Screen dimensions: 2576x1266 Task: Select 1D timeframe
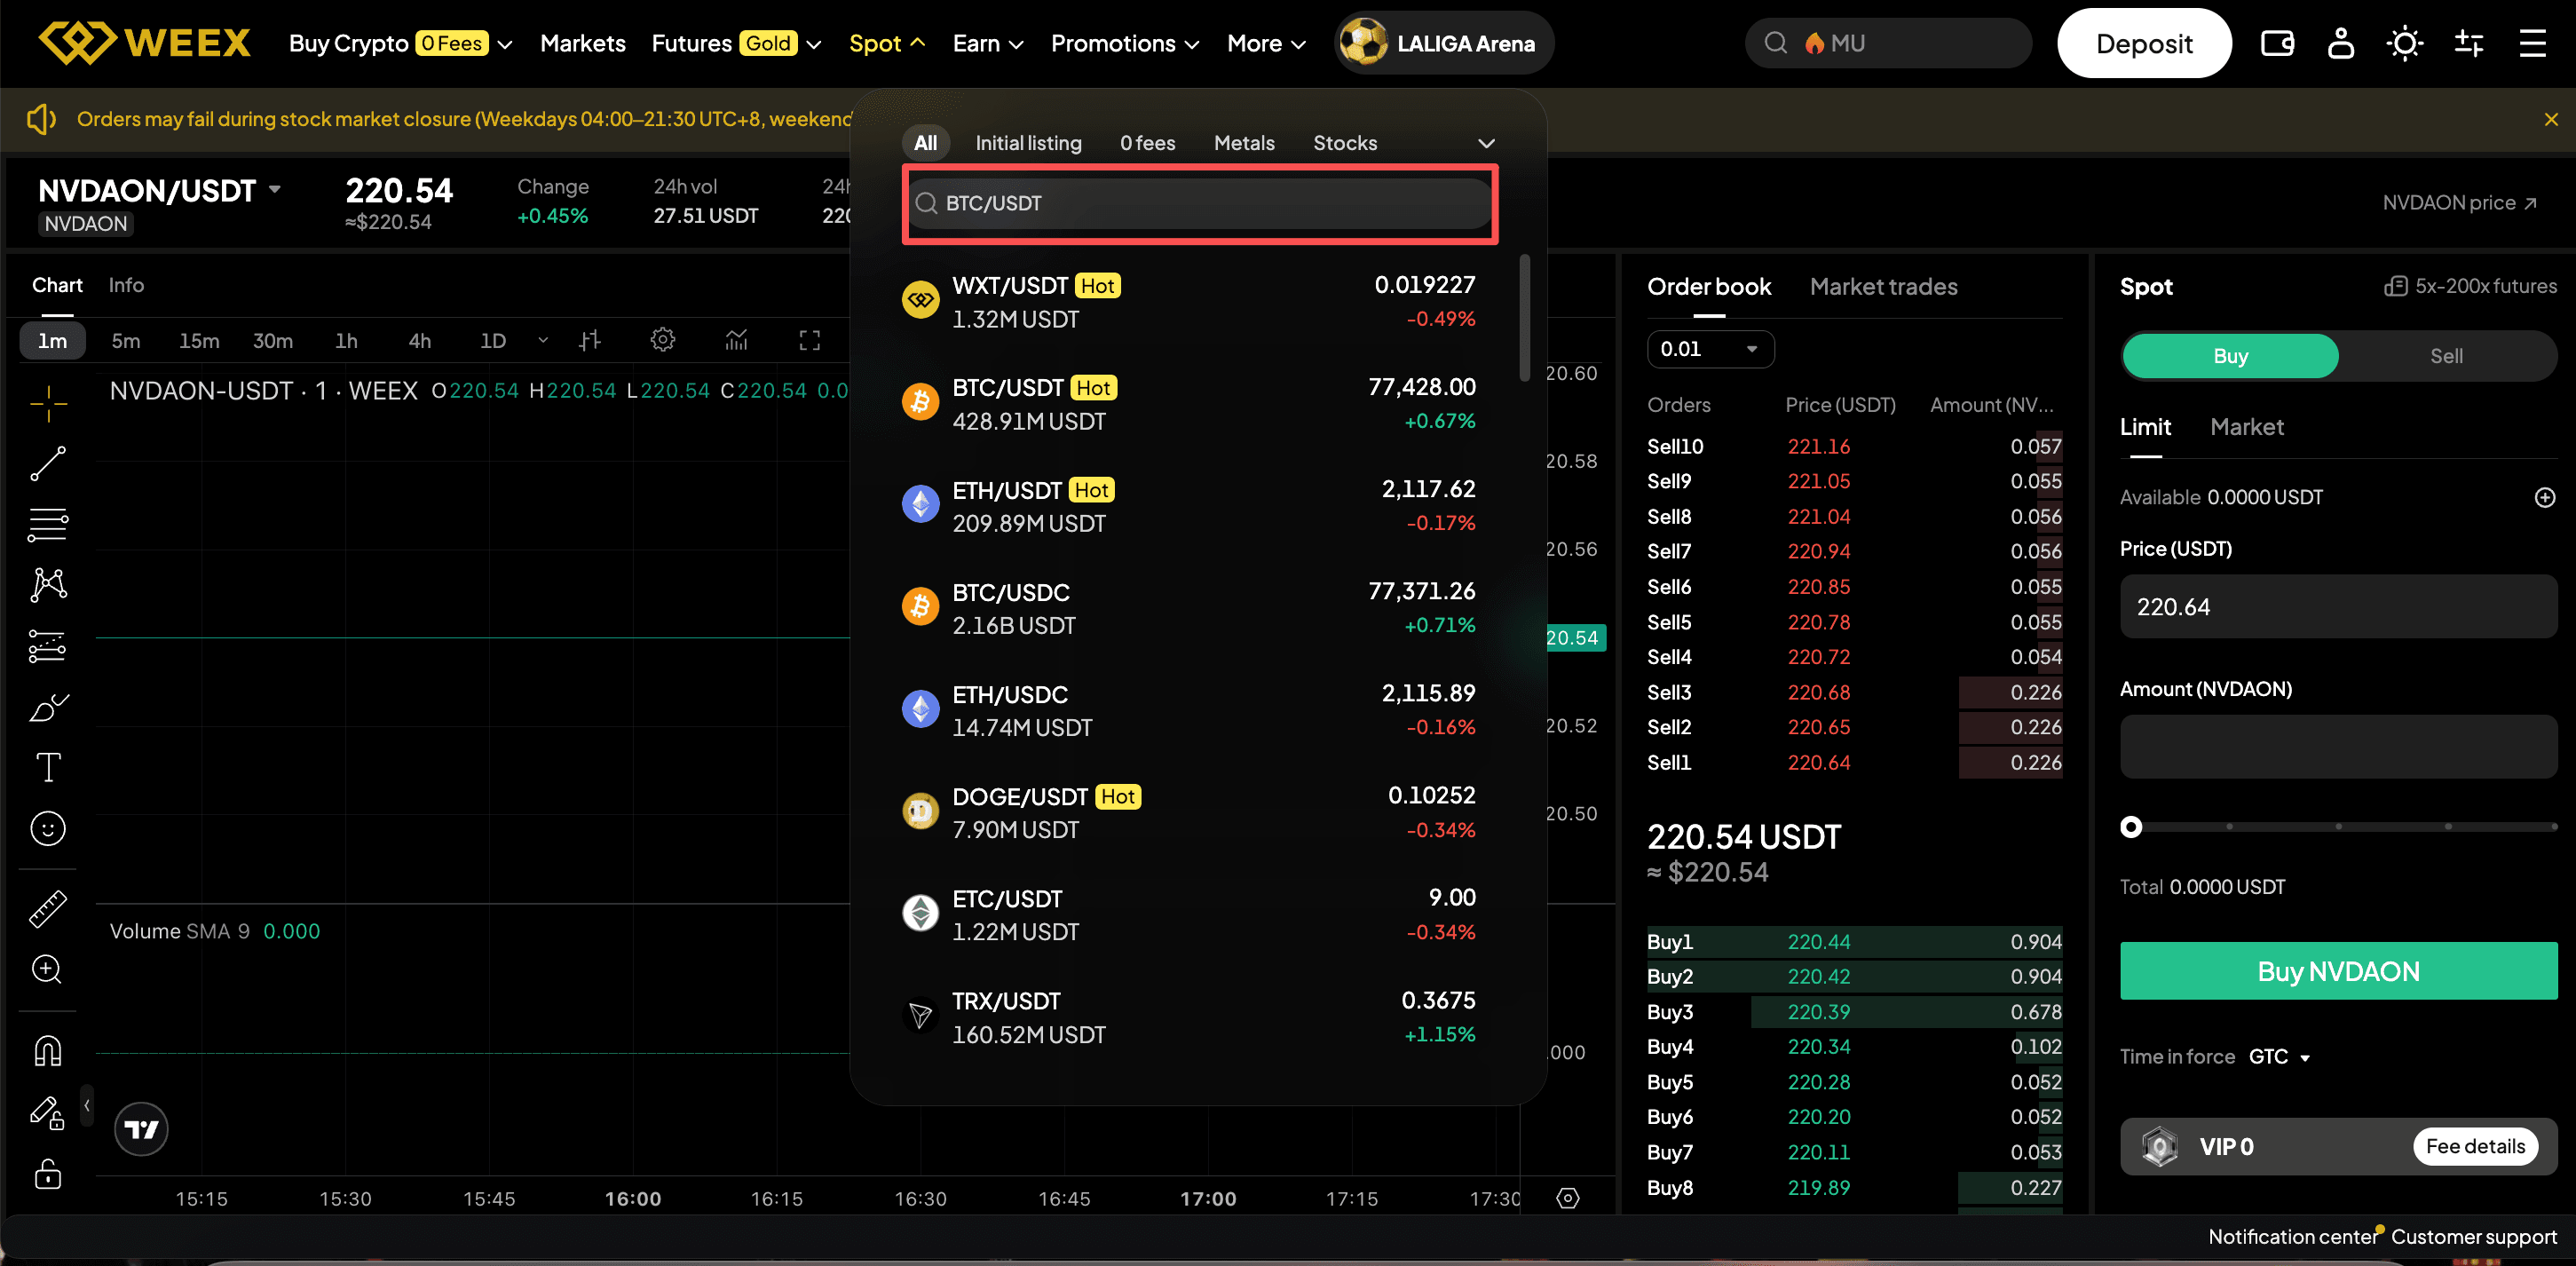pyautogui.click(x=493, y=340)
